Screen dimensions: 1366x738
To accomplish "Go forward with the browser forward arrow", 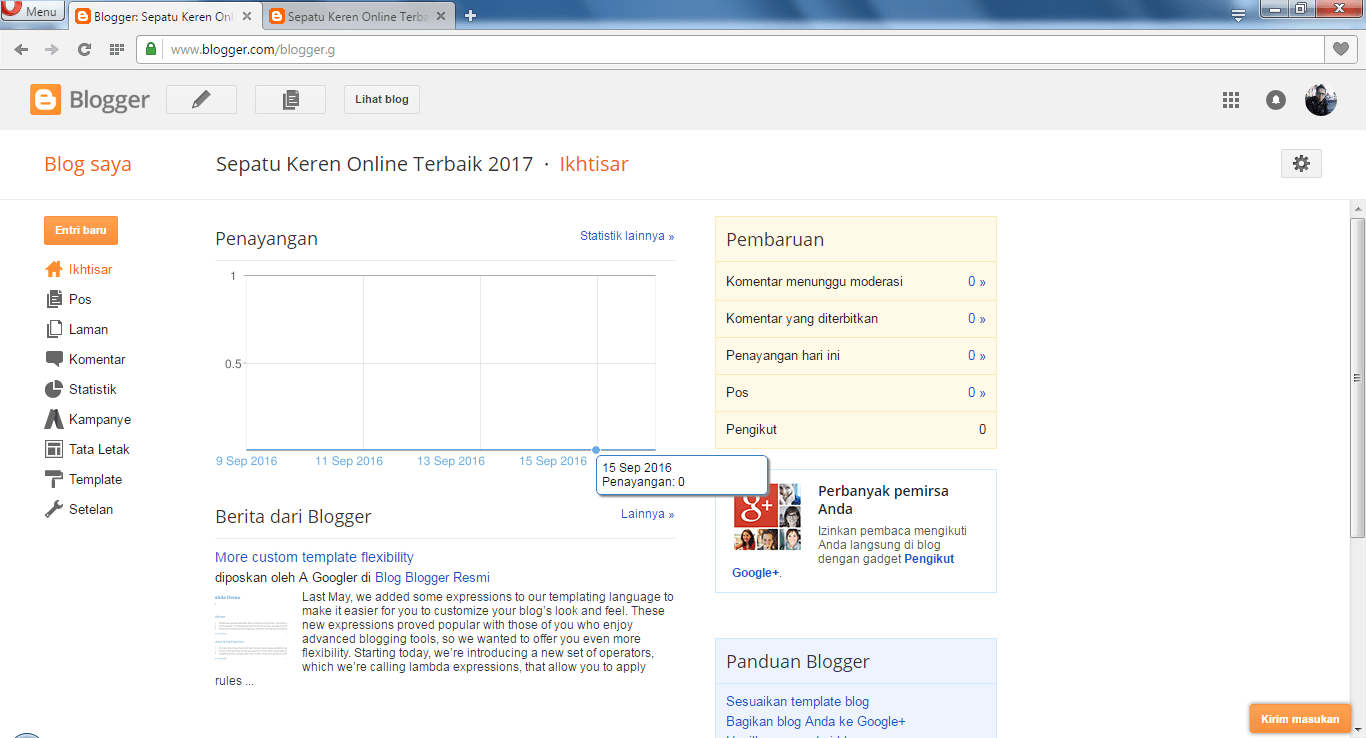I will [x=52, y=49].
